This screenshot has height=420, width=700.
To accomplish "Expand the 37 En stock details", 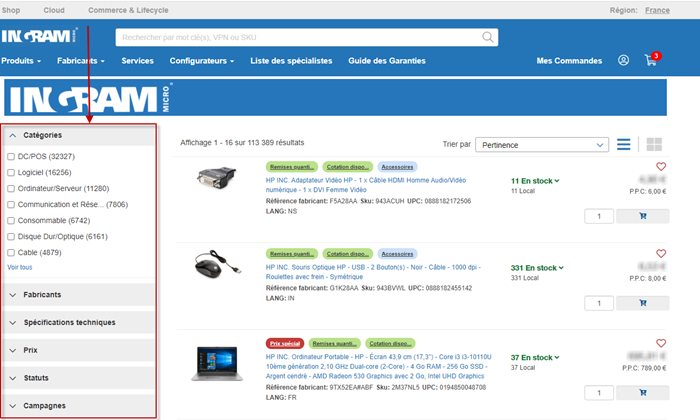I will click(535, 358).
